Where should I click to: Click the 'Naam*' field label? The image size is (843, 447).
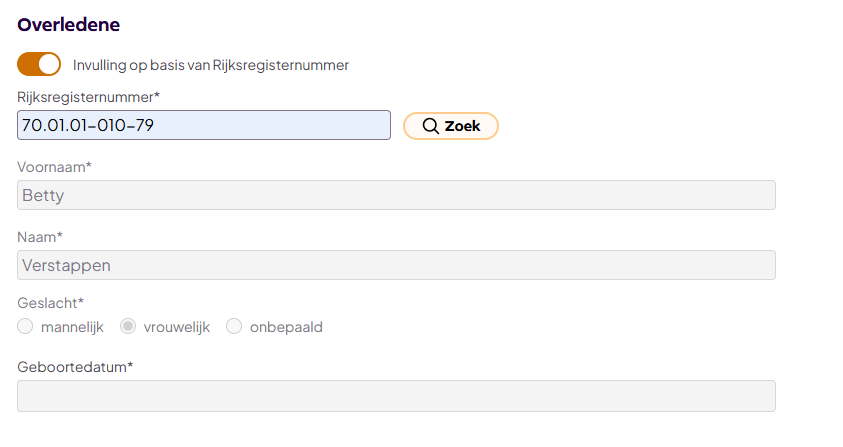40,237
